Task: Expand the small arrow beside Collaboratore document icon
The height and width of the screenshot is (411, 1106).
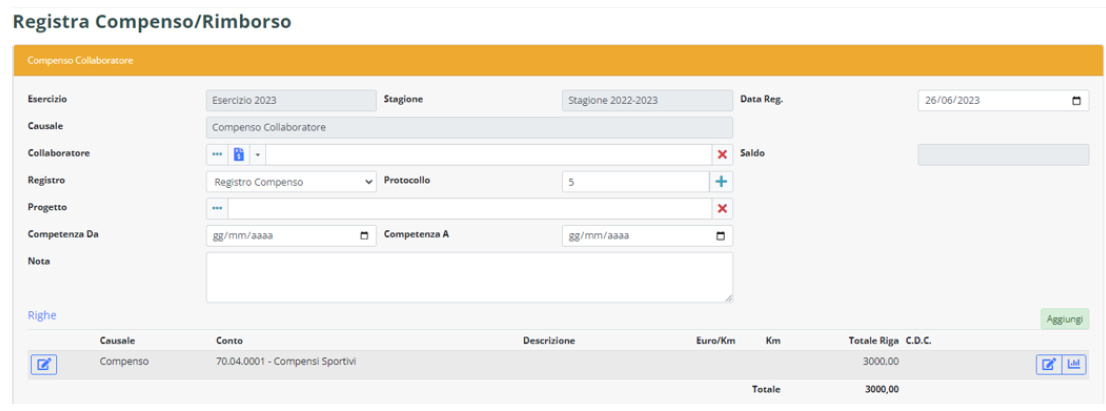Action: point(256,155)
